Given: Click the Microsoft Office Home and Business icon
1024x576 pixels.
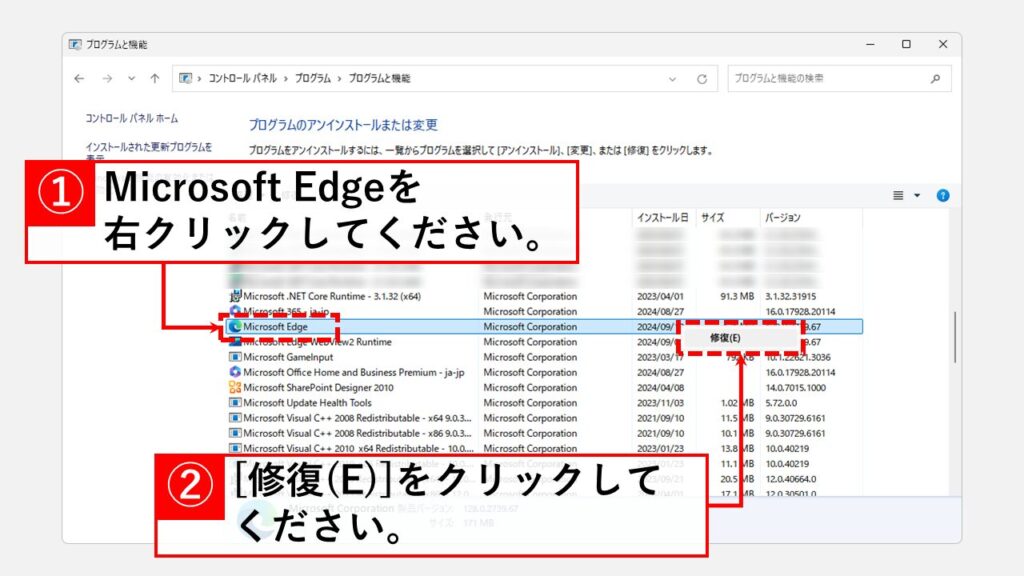Looking at the screenshot, I should (235, 372).
